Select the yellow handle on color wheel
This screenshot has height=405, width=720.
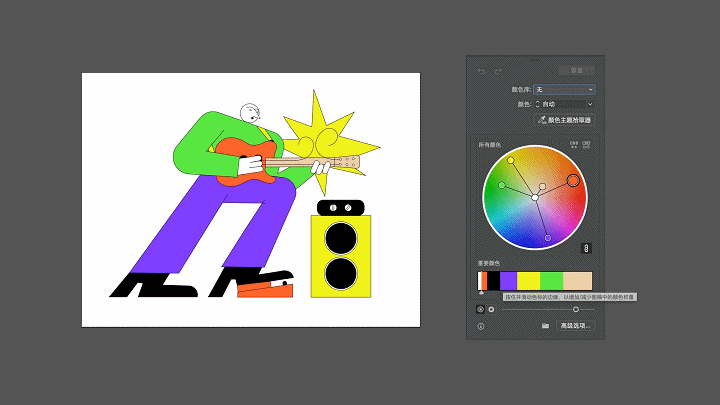511,160
